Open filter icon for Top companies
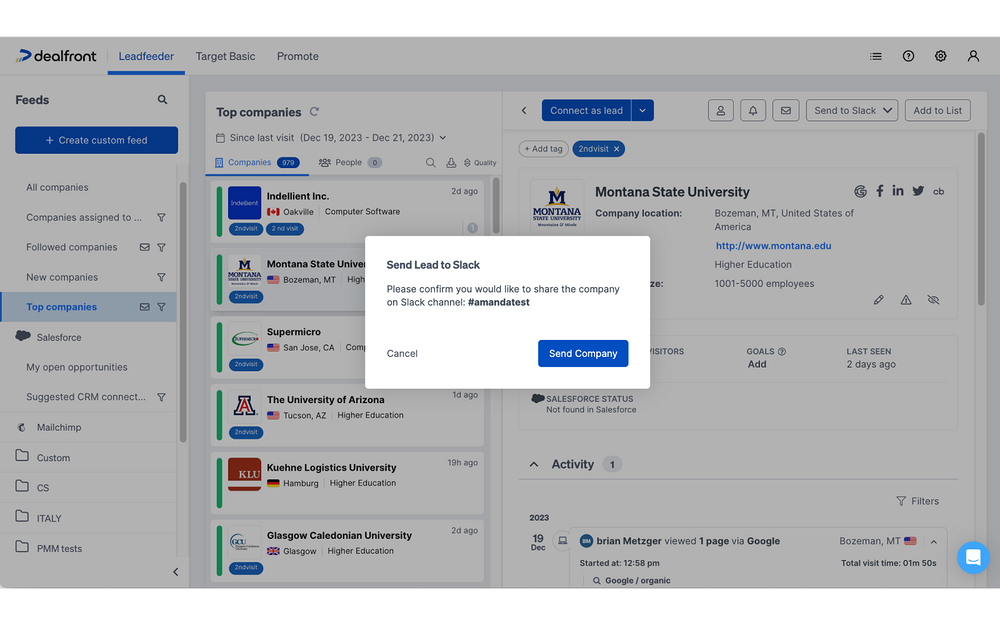 coord(161,307)
